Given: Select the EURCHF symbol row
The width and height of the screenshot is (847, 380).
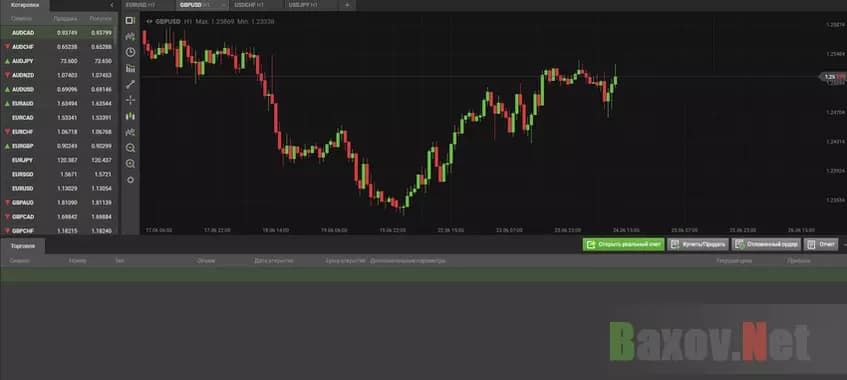Looking at the screenshot, I should (57, 132).
